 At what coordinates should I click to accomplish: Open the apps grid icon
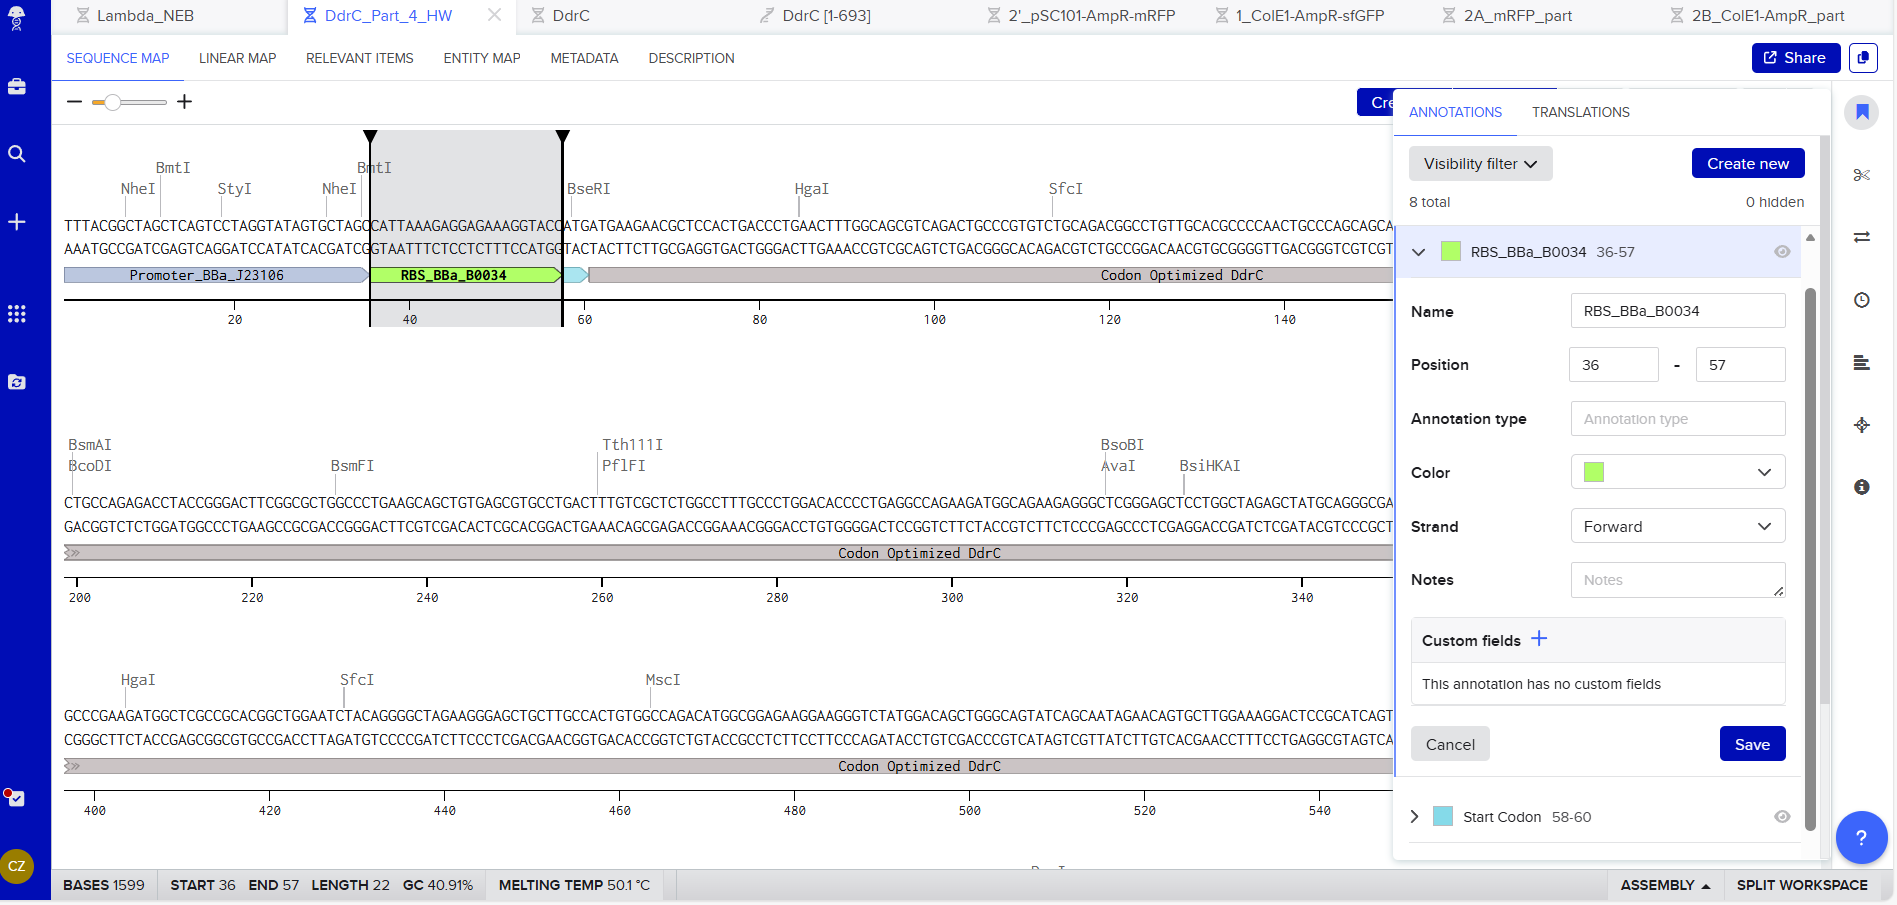tap(17, 314)
